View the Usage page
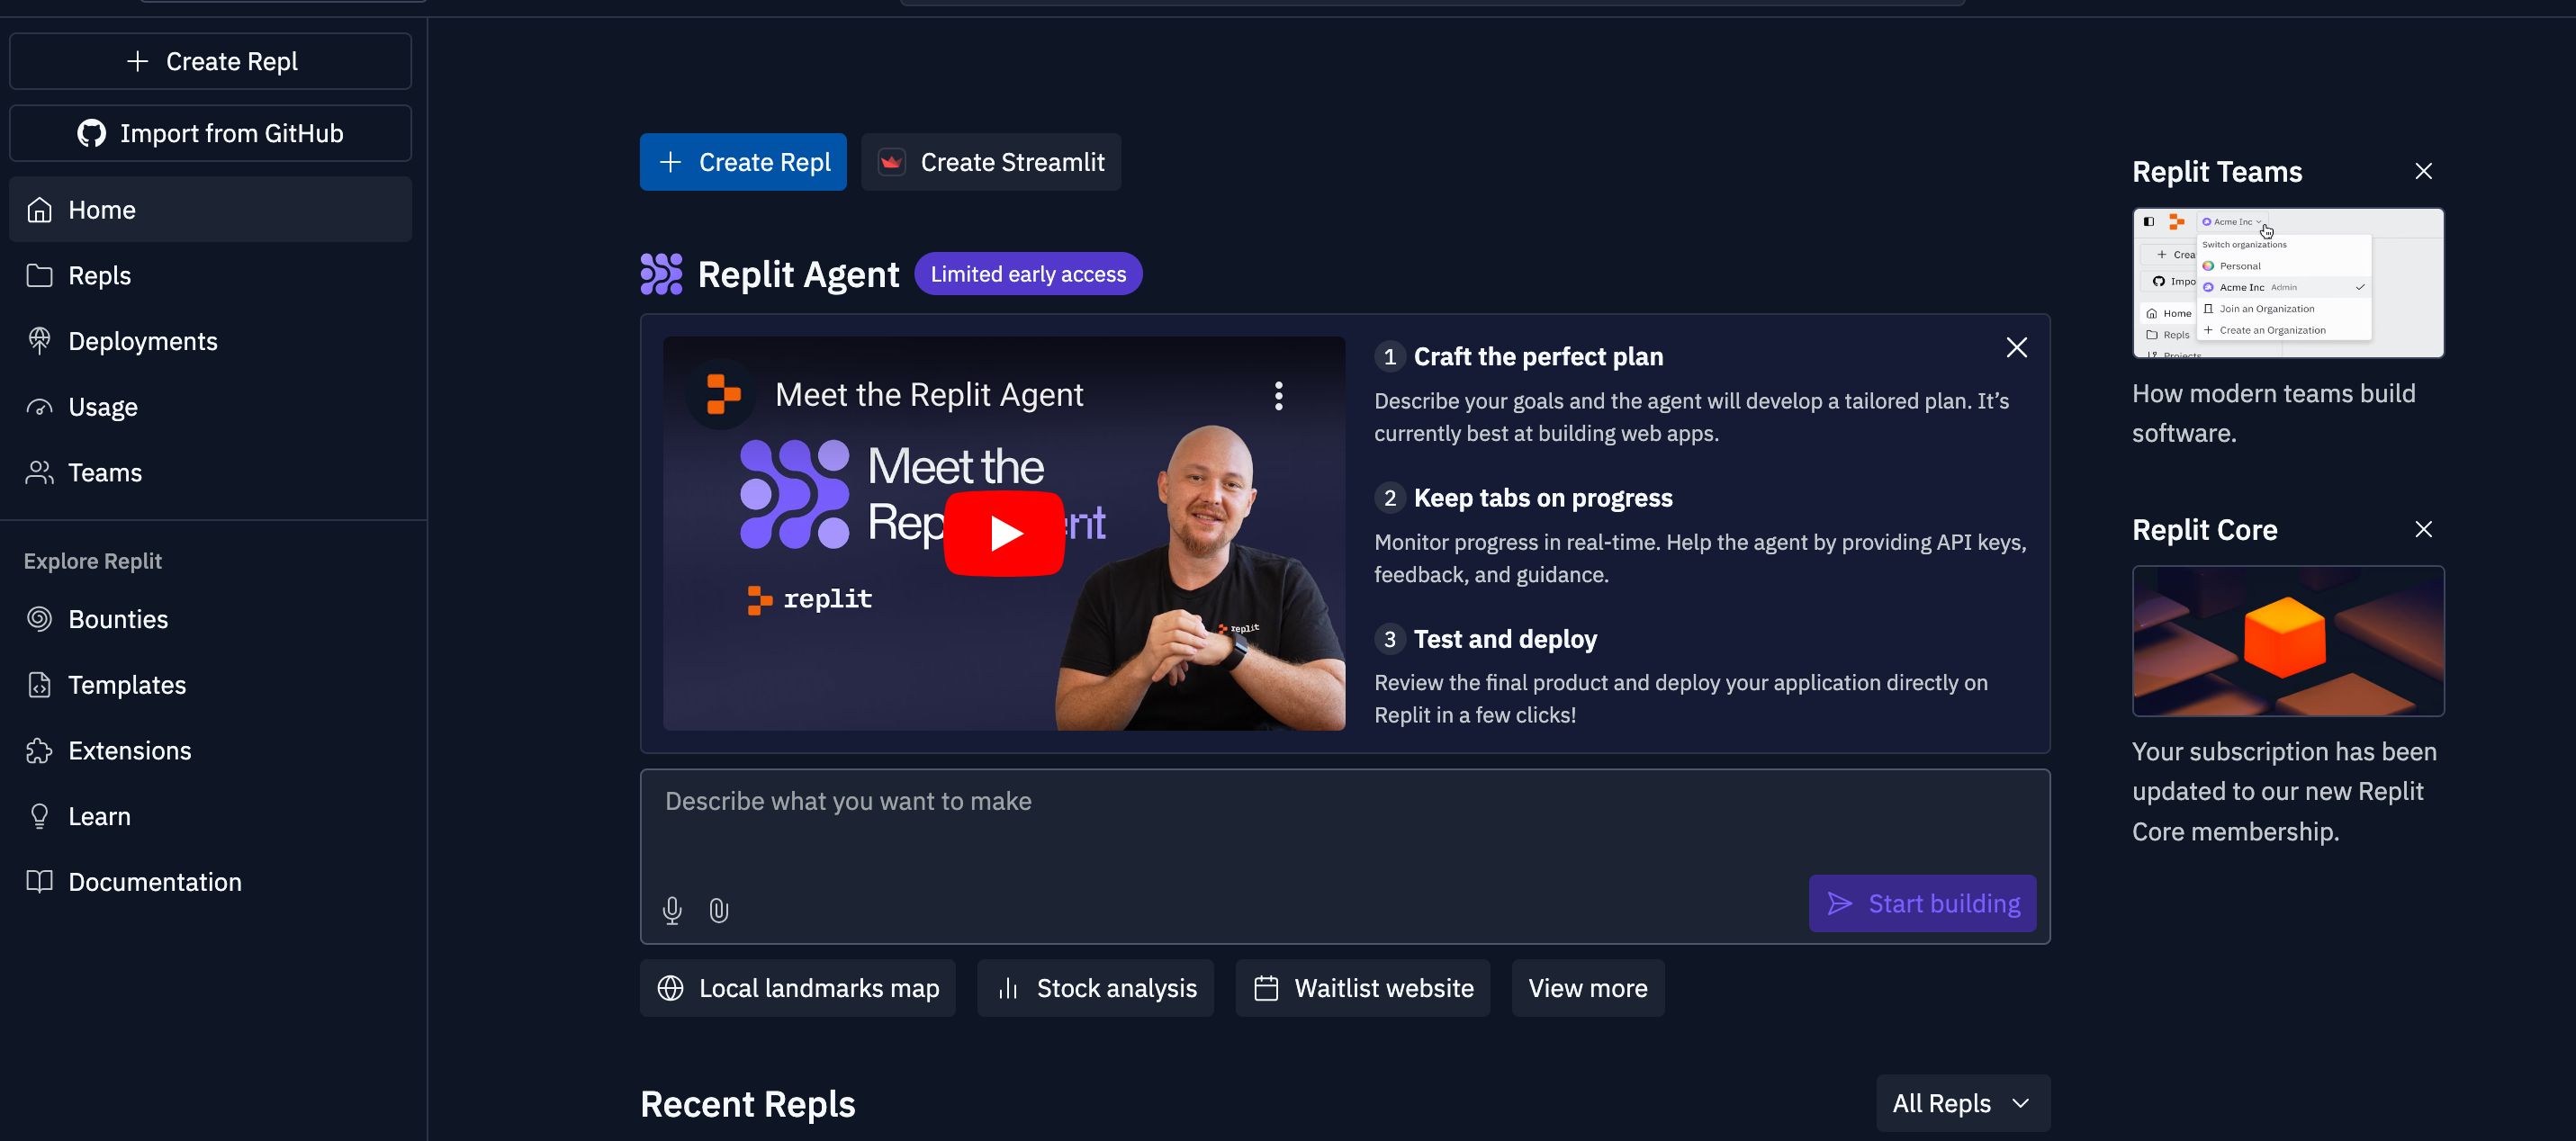This screenshot has height=1141, width=2576. point(210,407)
